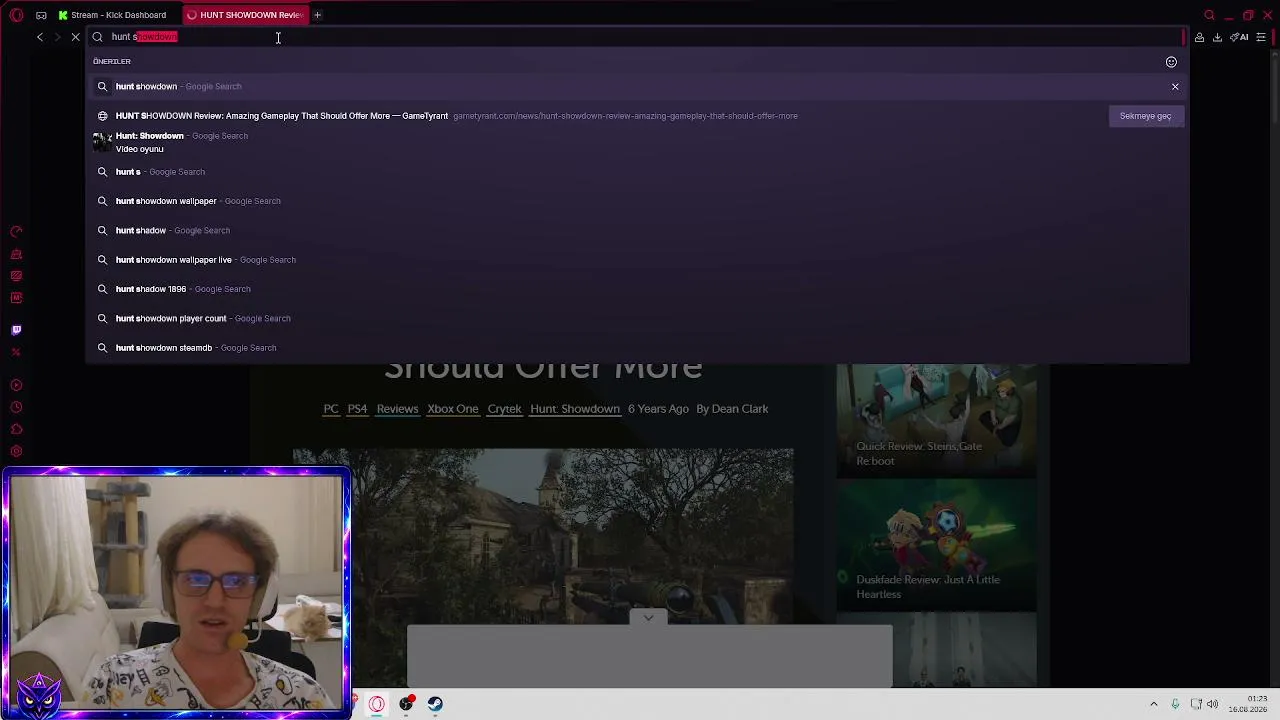
Task: Click the 'Sekmeye geç' switch-to-tab button
Action: (x=1145, y=116)
